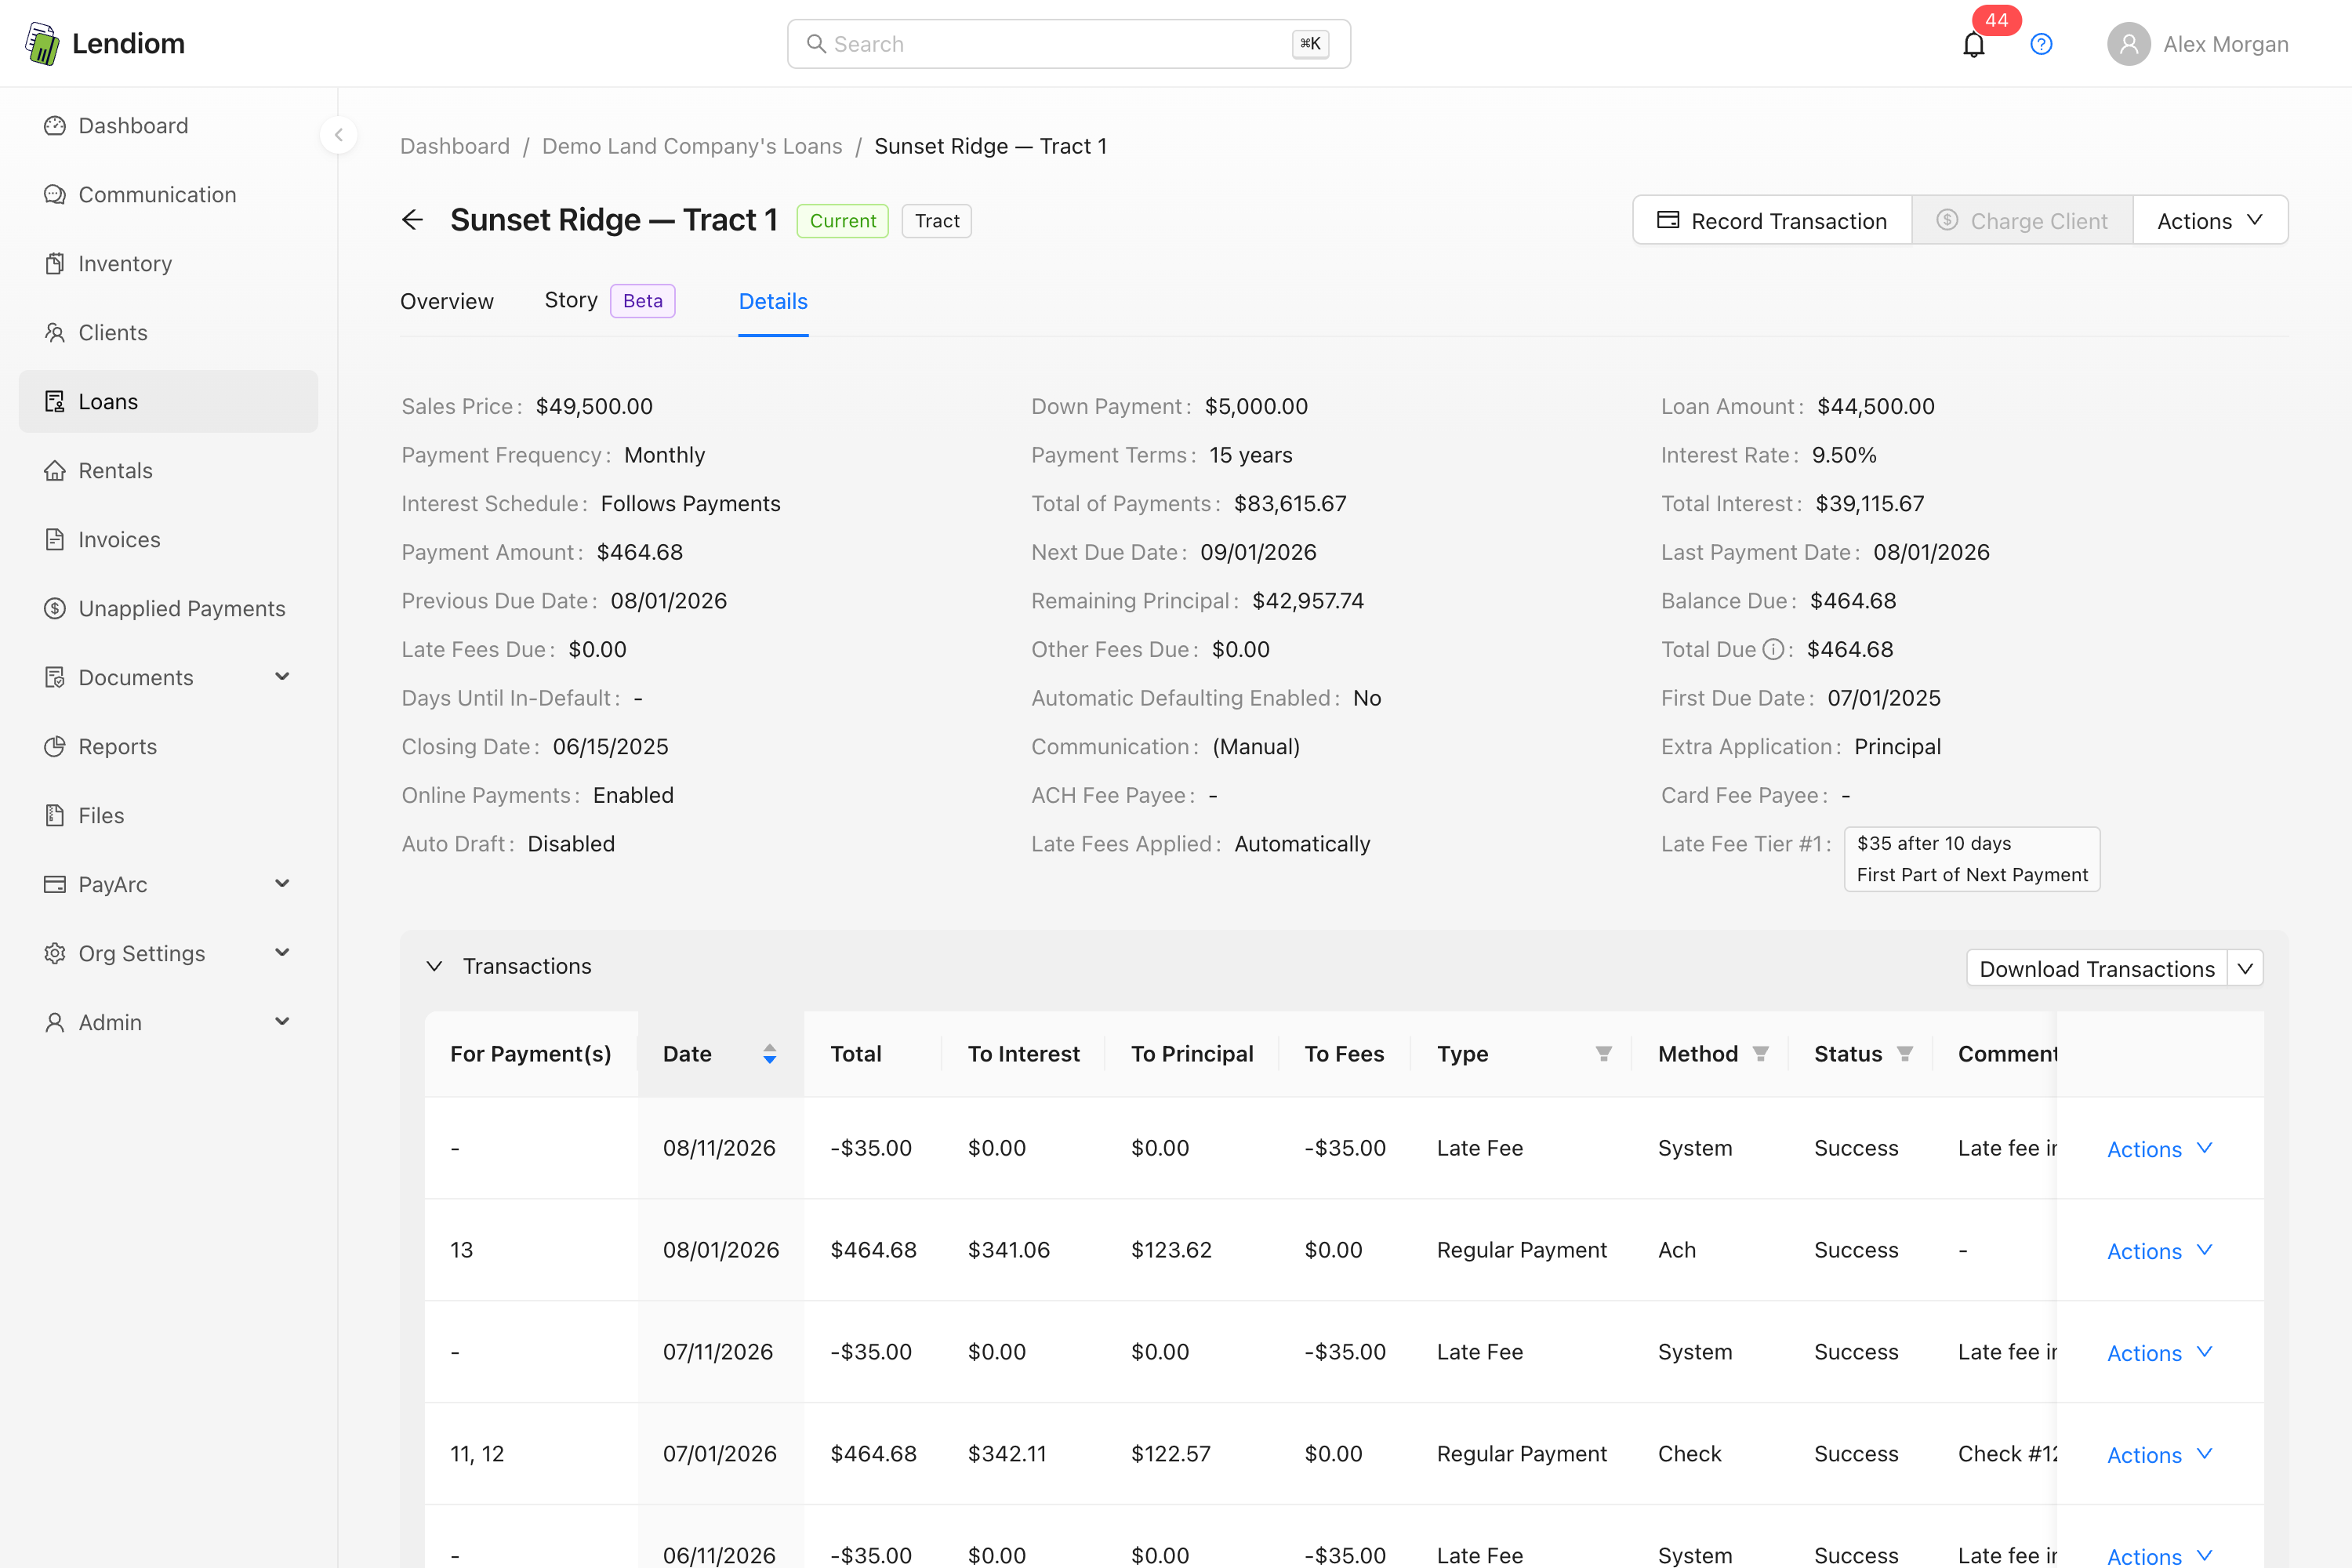Filter transactions by Status
Image resolution: width=2352 pixels, height=1568 pixels.
1905,1054
